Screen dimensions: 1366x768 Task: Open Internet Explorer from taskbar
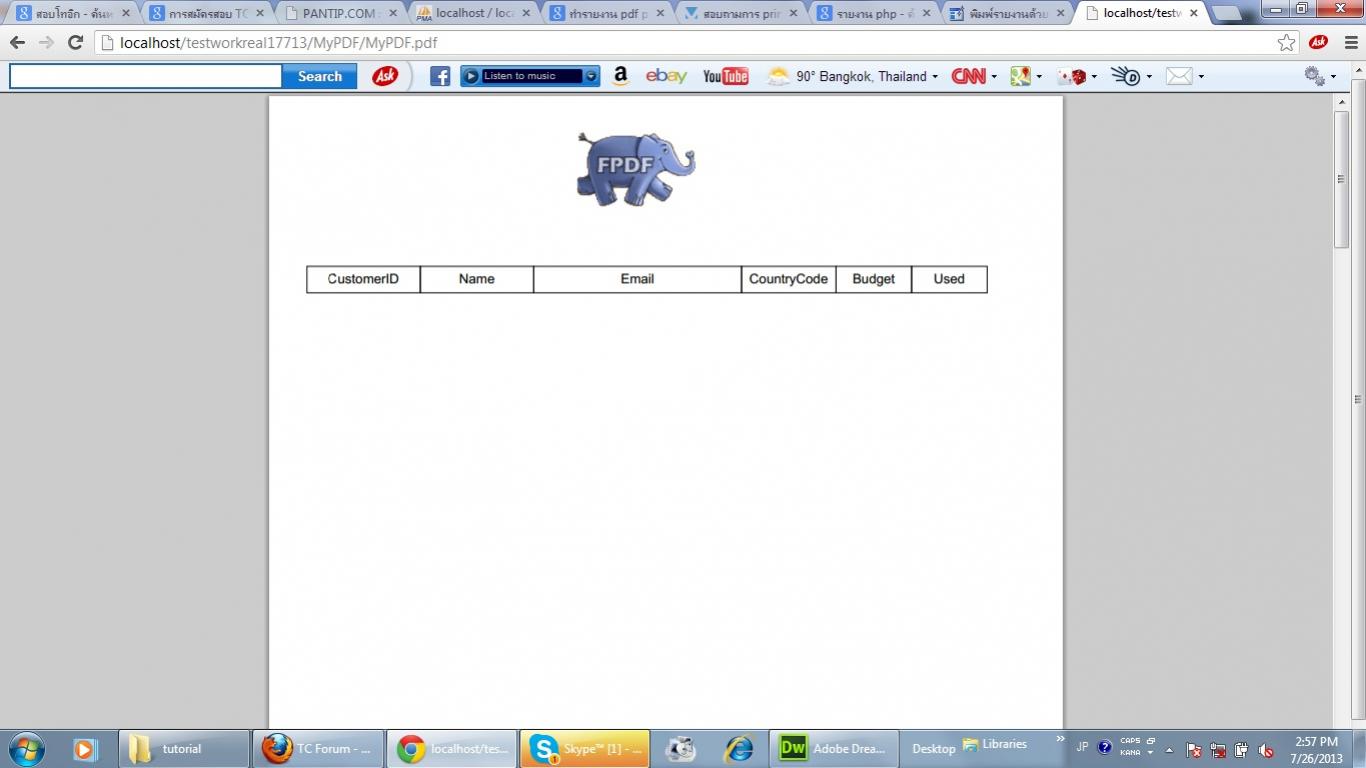click(739, 749)
